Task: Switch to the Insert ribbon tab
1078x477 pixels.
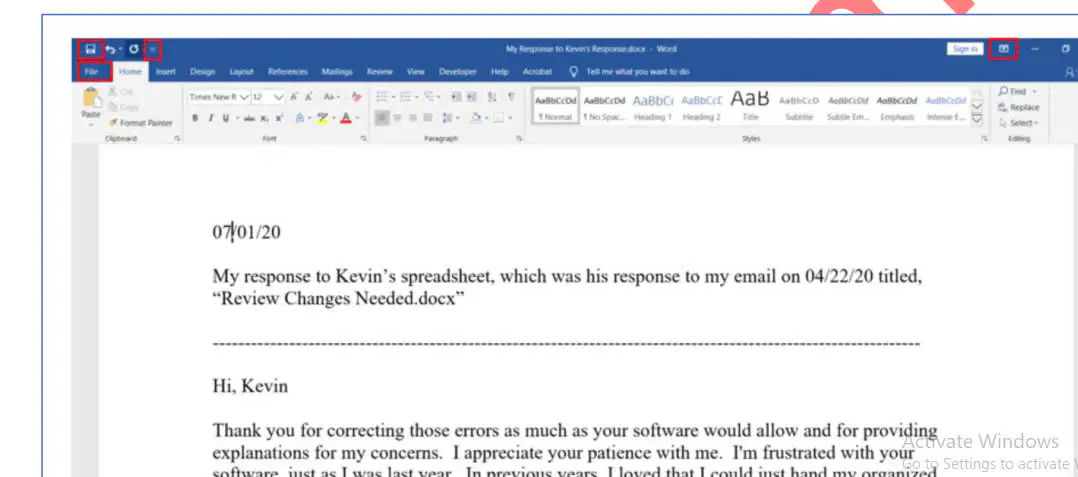Action: pyautogui.click(x=166, y=71)
